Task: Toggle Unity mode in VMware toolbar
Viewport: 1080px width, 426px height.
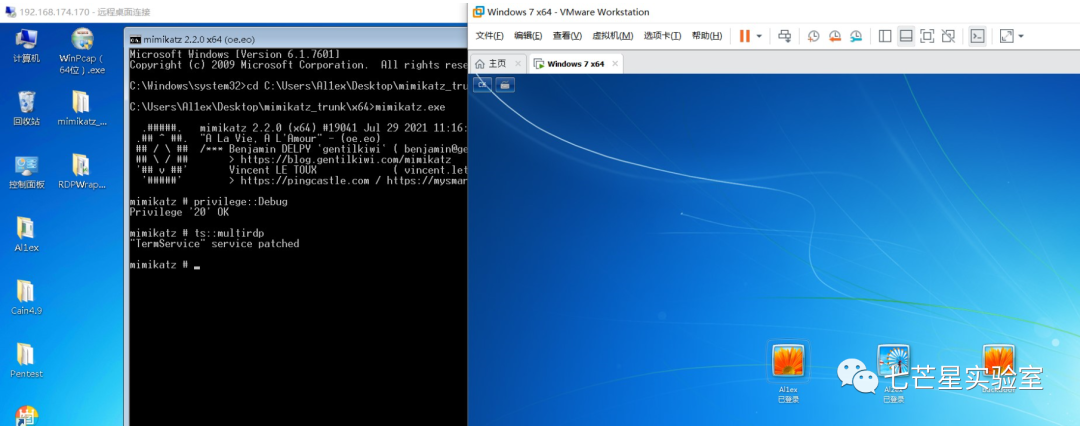Action: (x=948, y=36)
